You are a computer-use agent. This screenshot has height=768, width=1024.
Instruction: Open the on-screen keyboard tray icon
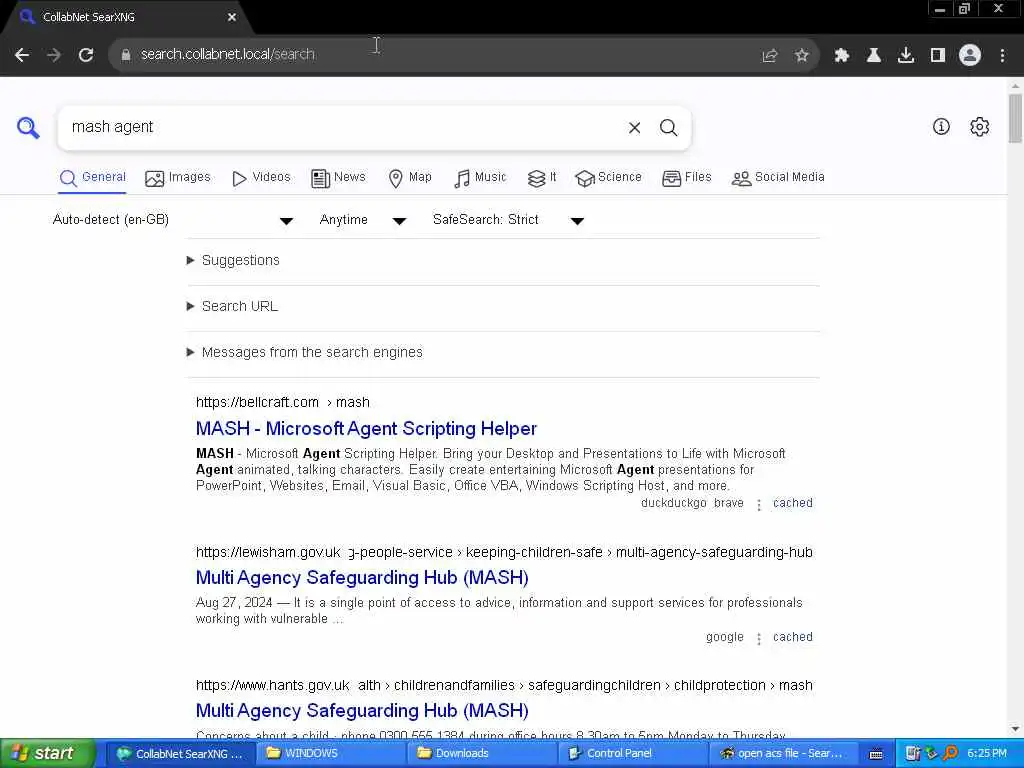pyautogui.click(x=876, y=754)
